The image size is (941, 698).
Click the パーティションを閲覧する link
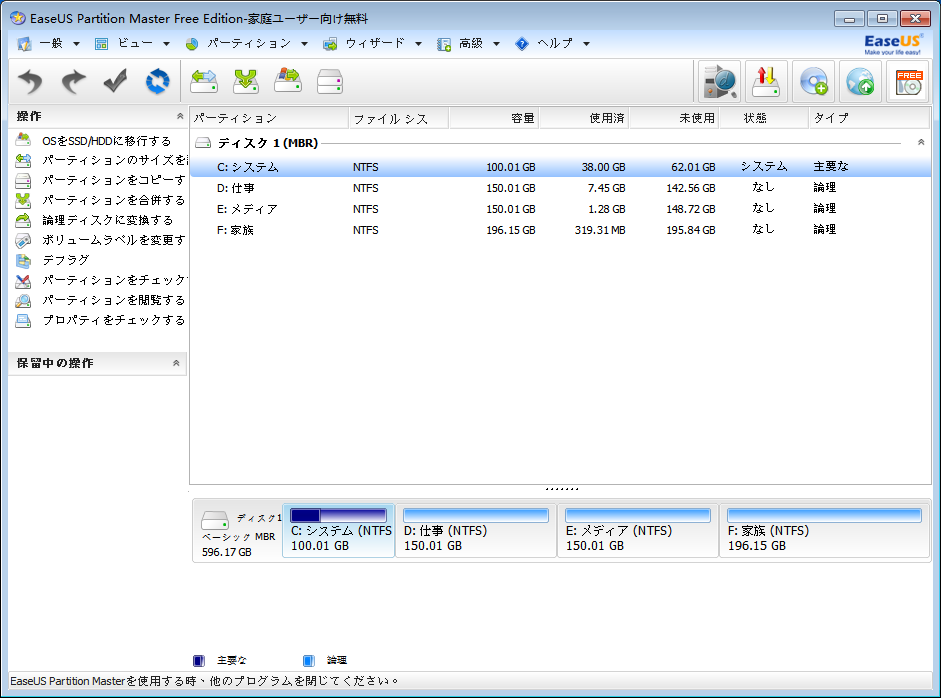(113, 300)
